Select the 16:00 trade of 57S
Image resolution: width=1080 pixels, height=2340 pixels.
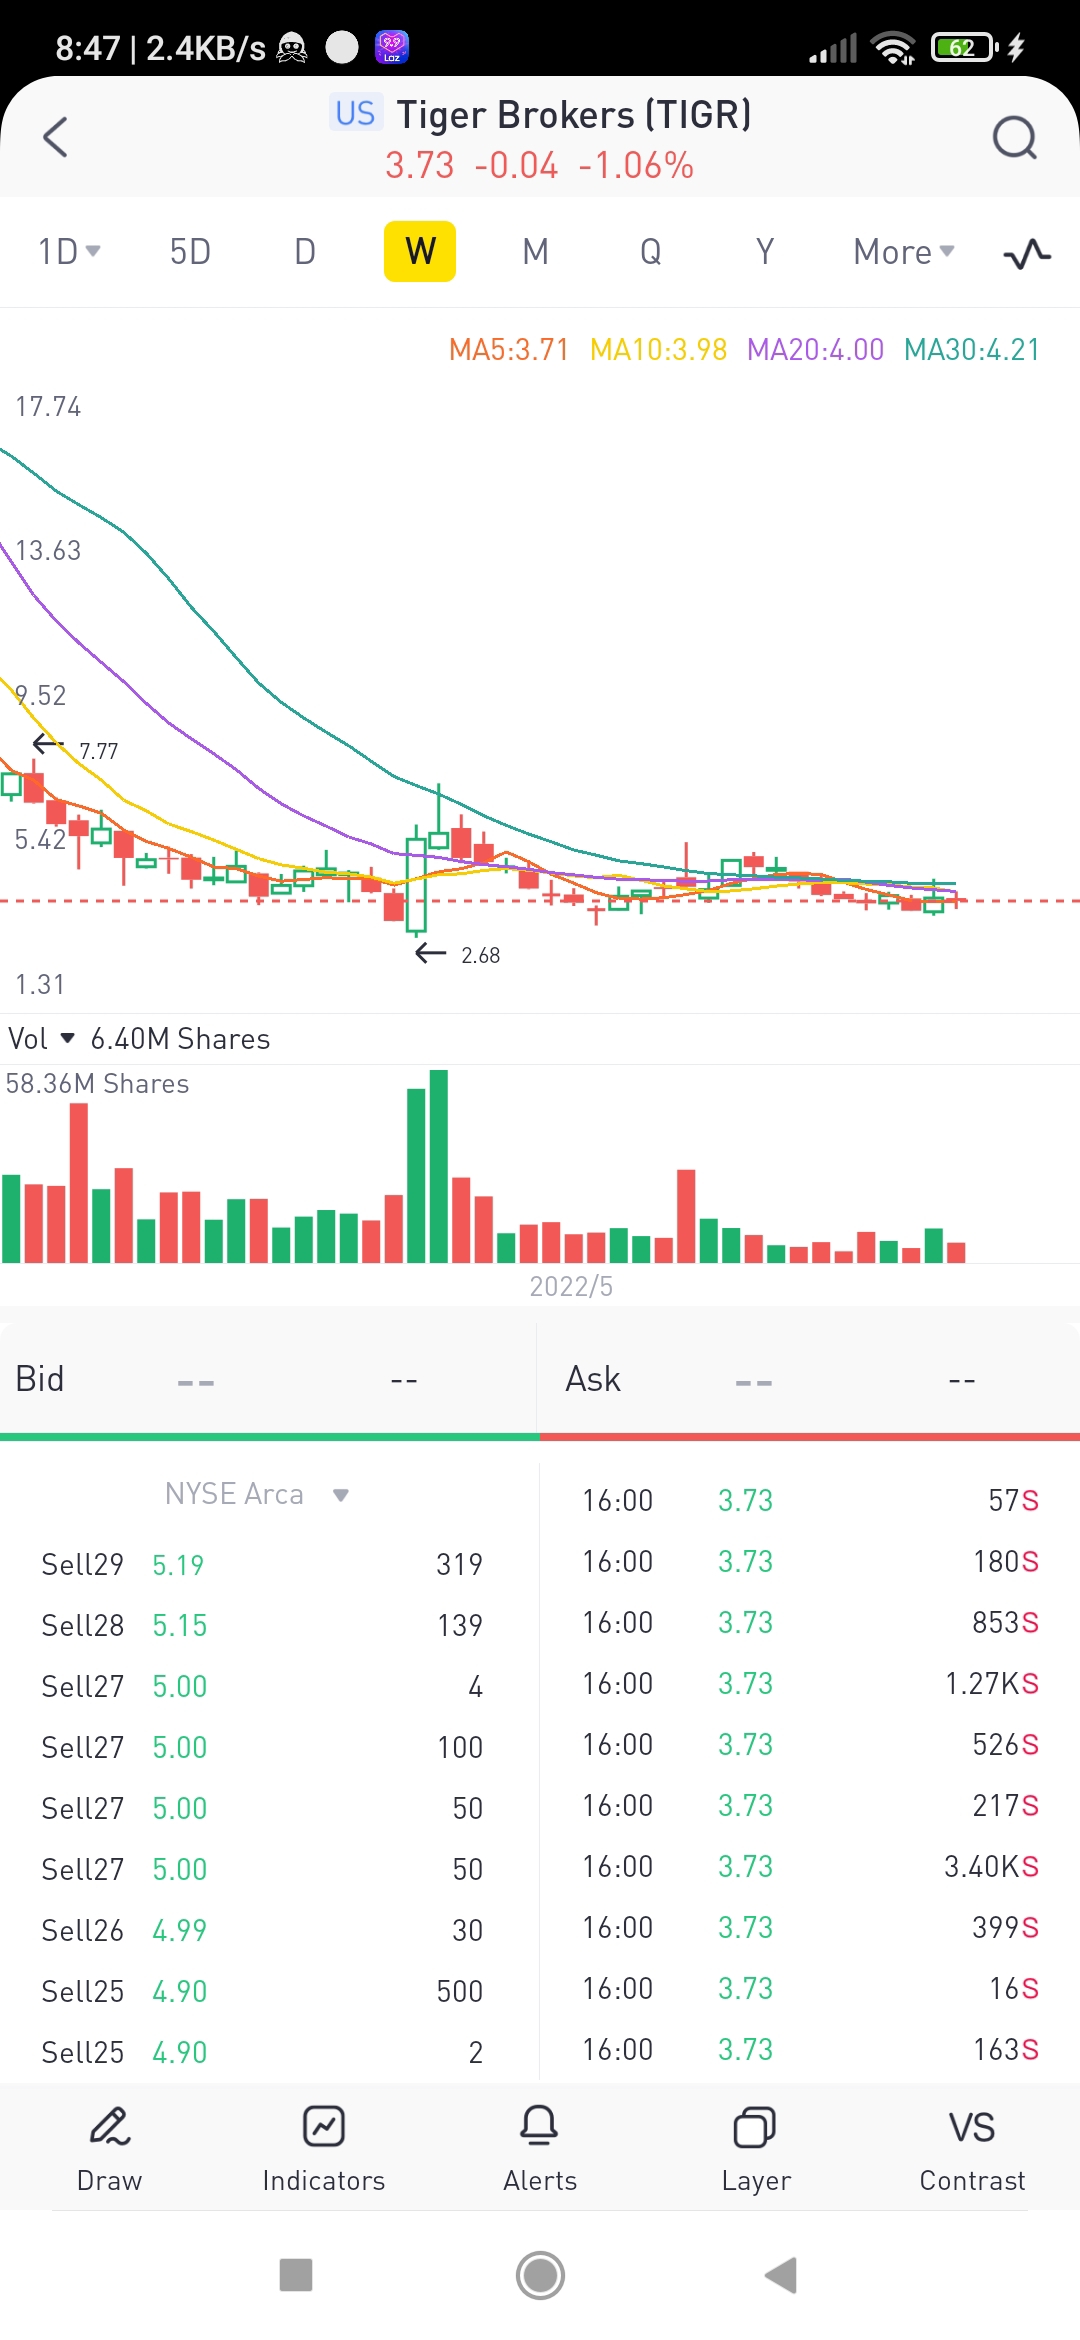810,1500
